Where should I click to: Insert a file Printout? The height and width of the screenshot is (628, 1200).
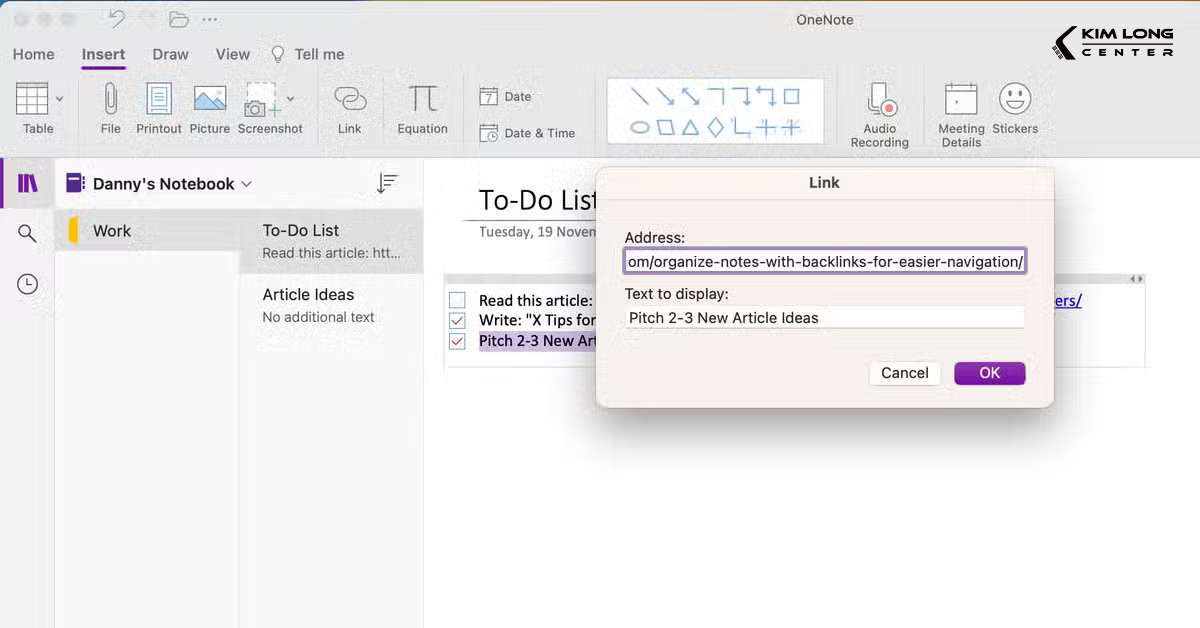click(x=158, y=108)
